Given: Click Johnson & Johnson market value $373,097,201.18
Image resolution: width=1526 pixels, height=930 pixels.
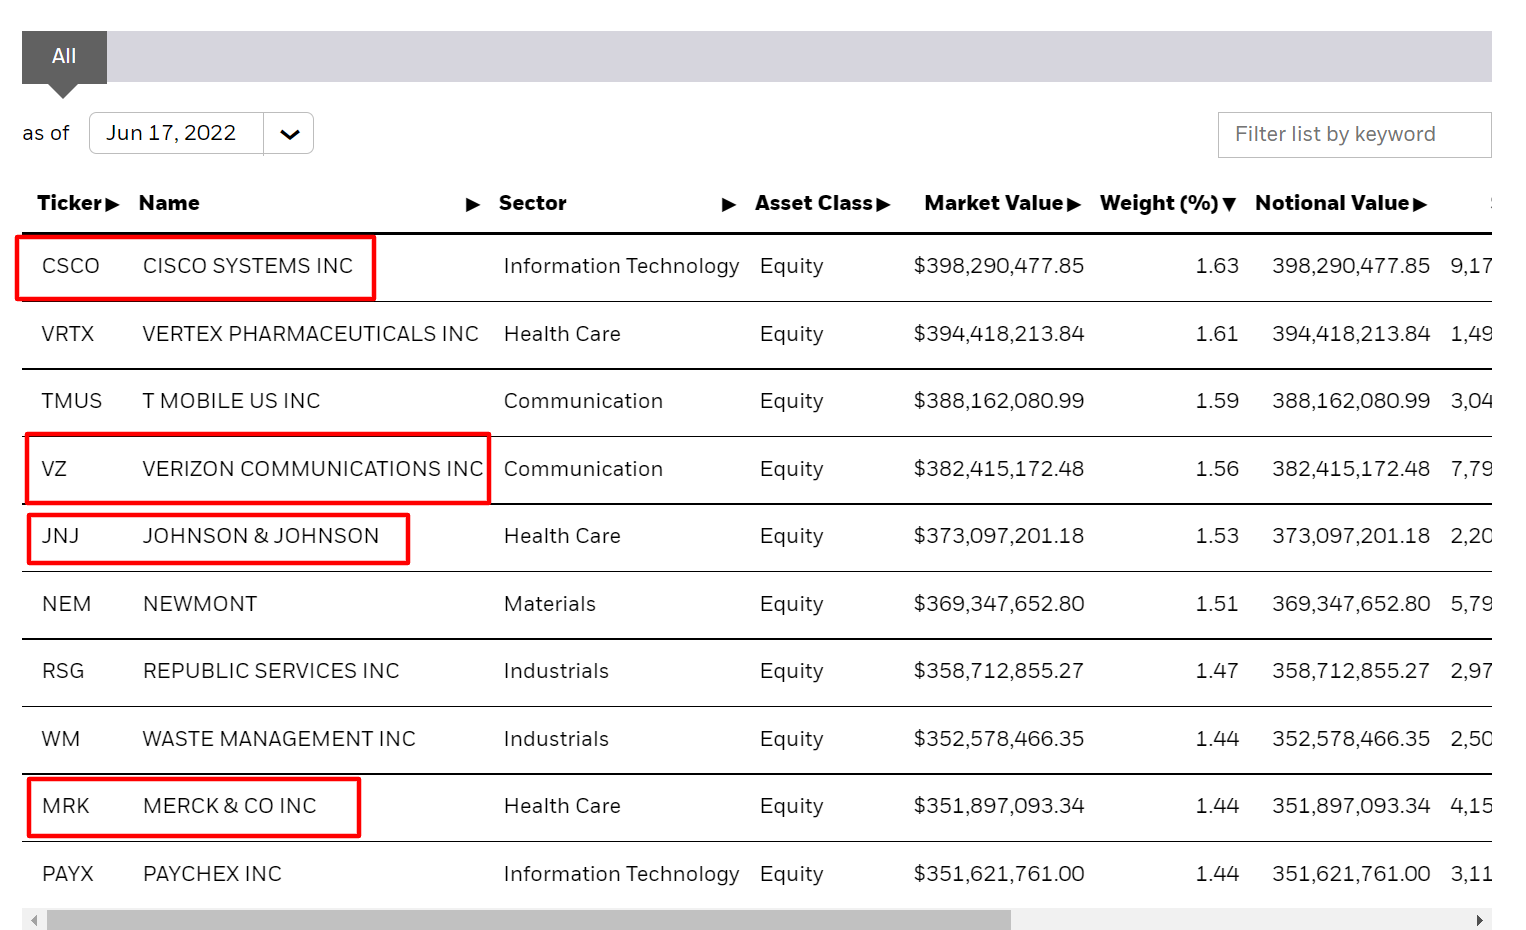Looking at the screenshot, I should 999,536.
